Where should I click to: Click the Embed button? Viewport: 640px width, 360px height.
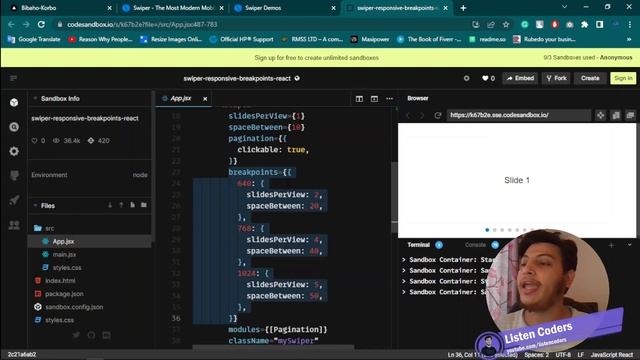520,78
